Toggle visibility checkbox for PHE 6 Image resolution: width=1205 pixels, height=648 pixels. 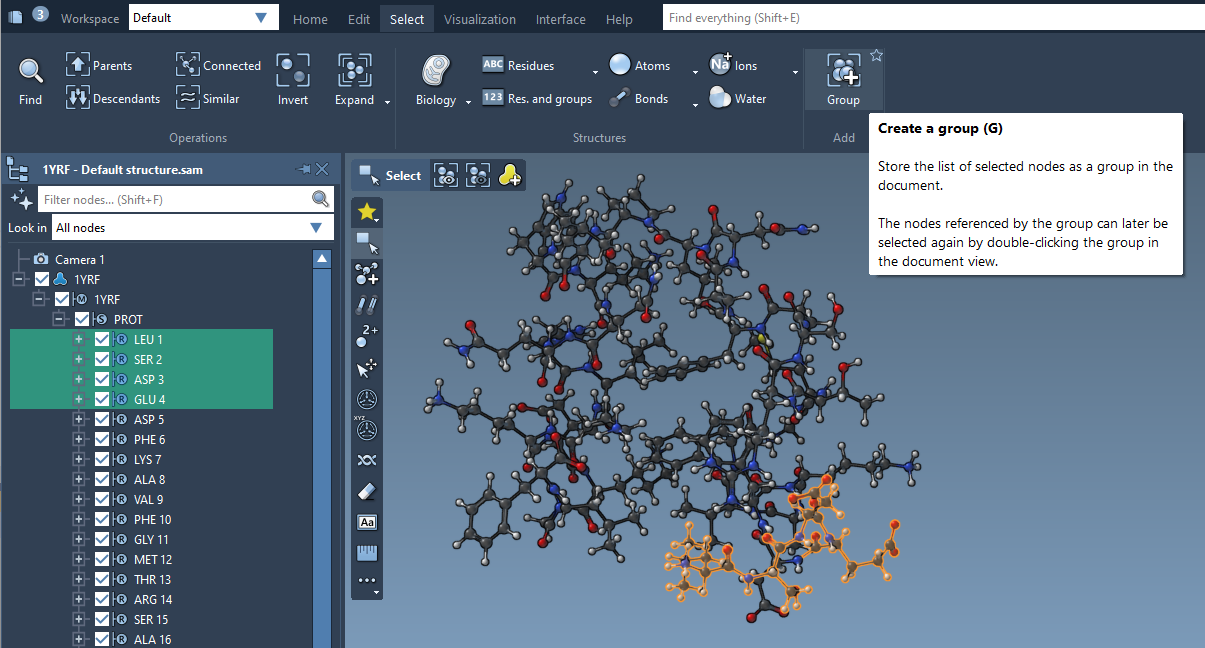click(102, 440)
